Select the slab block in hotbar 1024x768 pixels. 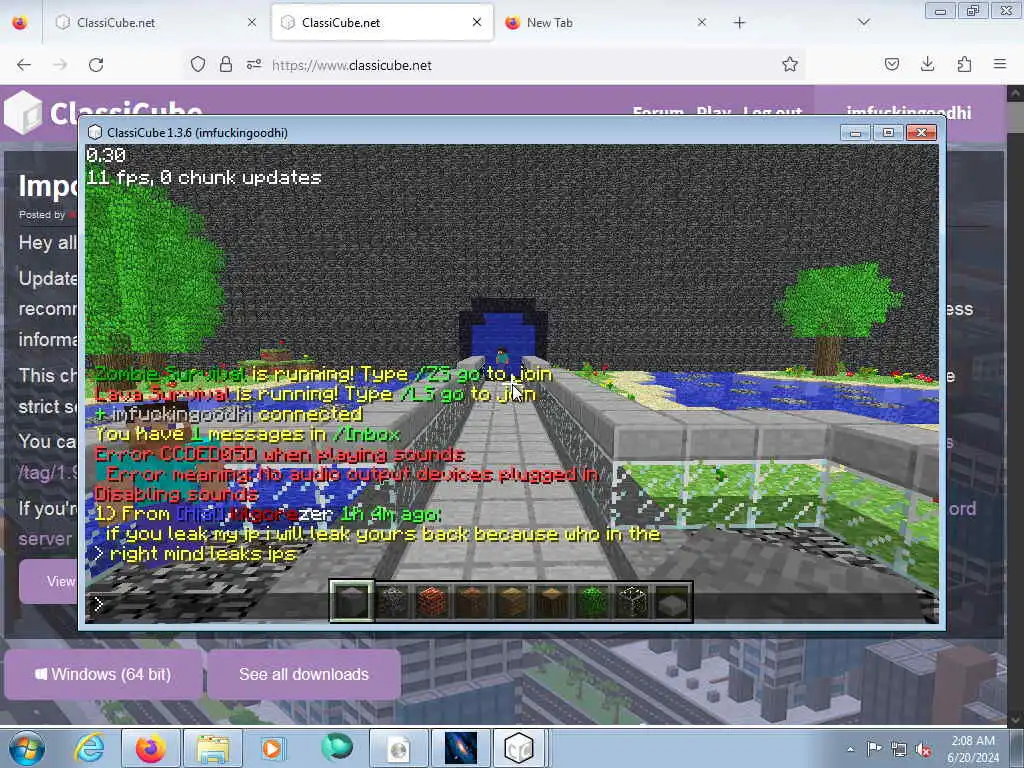(x=673, y=601)
